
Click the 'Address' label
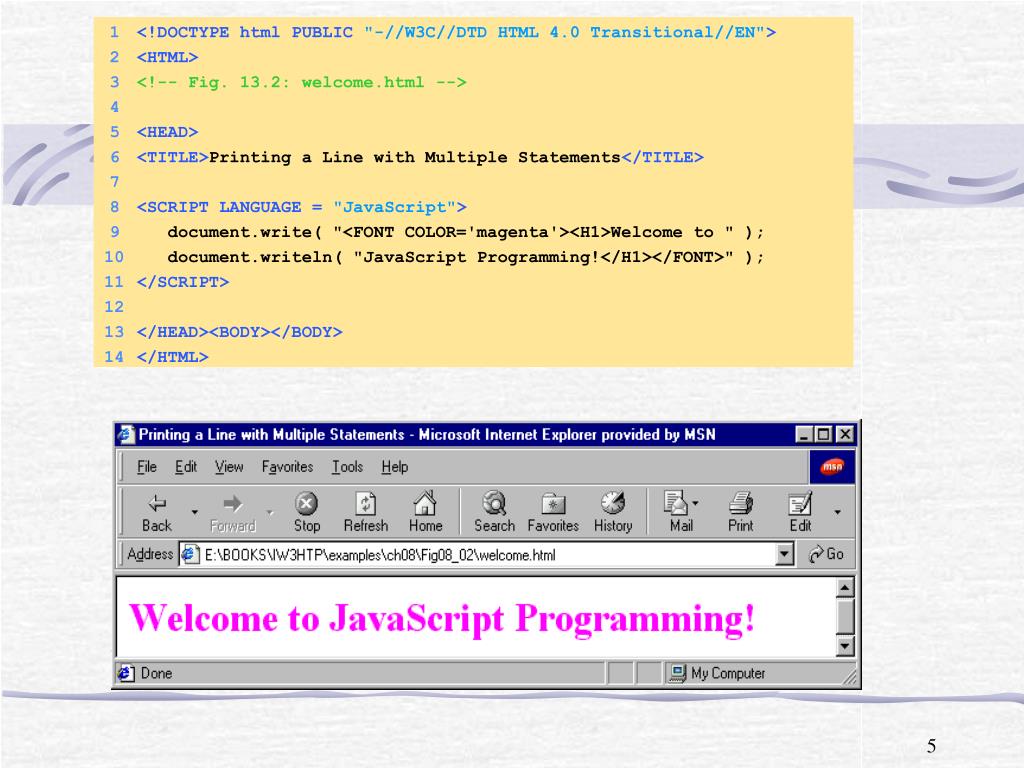pyautogui.click(x=150, y=554)
